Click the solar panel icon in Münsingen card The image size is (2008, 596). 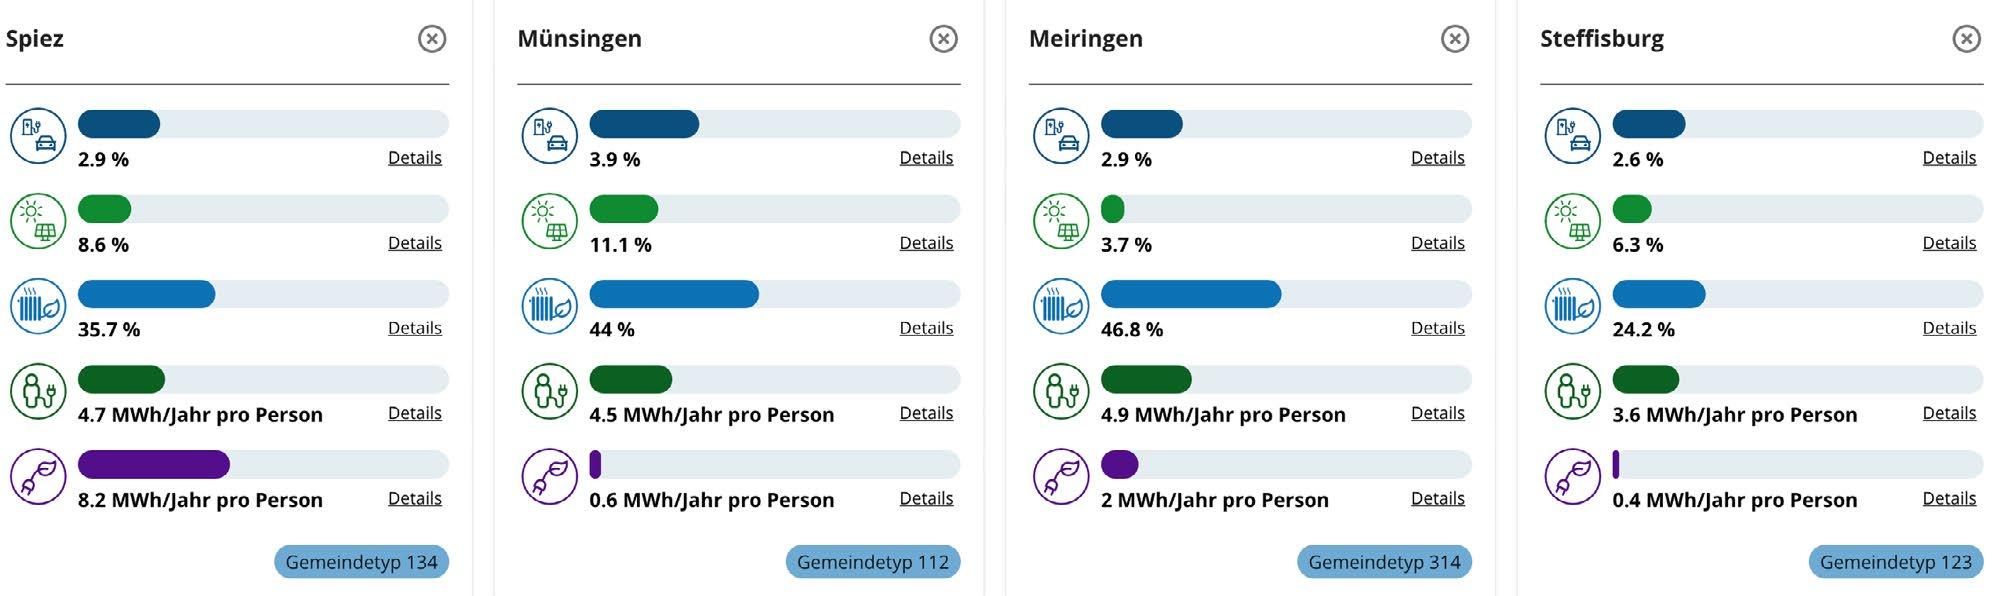click(550, 221)
